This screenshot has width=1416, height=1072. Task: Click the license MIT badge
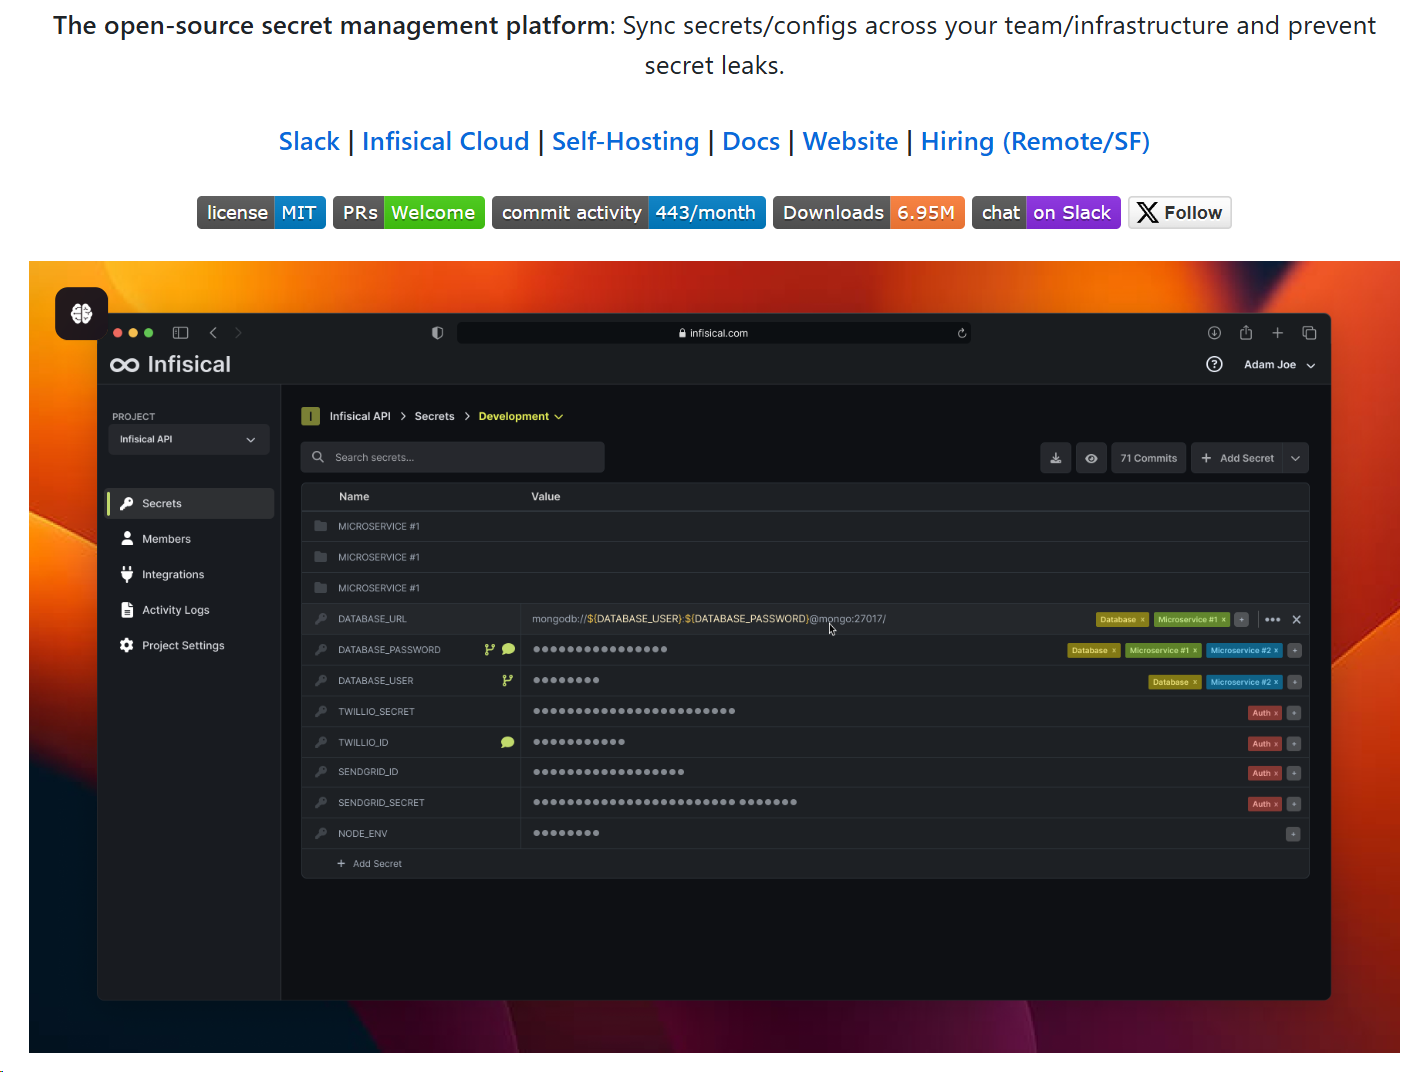point(261,213)
